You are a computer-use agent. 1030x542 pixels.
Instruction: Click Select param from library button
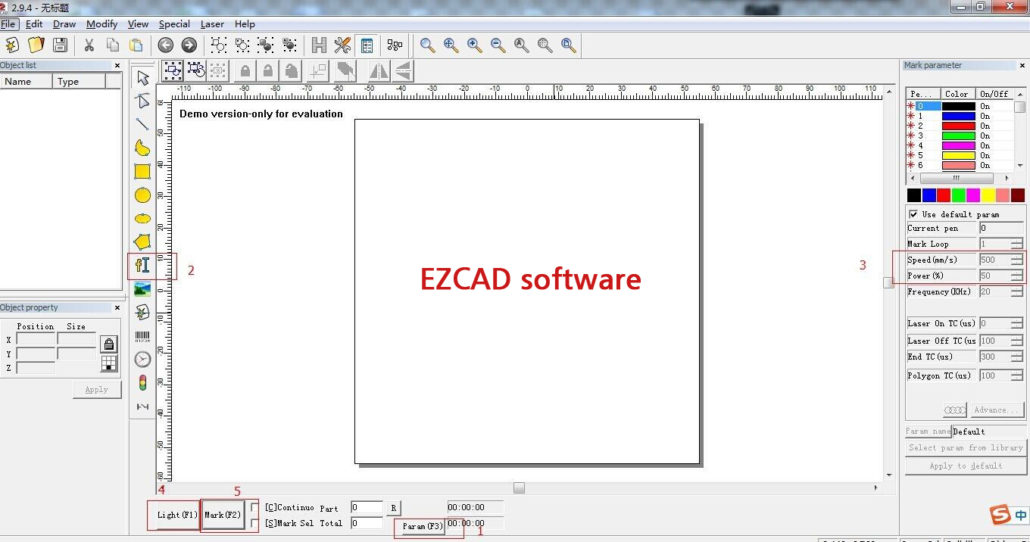coord(965,447)
